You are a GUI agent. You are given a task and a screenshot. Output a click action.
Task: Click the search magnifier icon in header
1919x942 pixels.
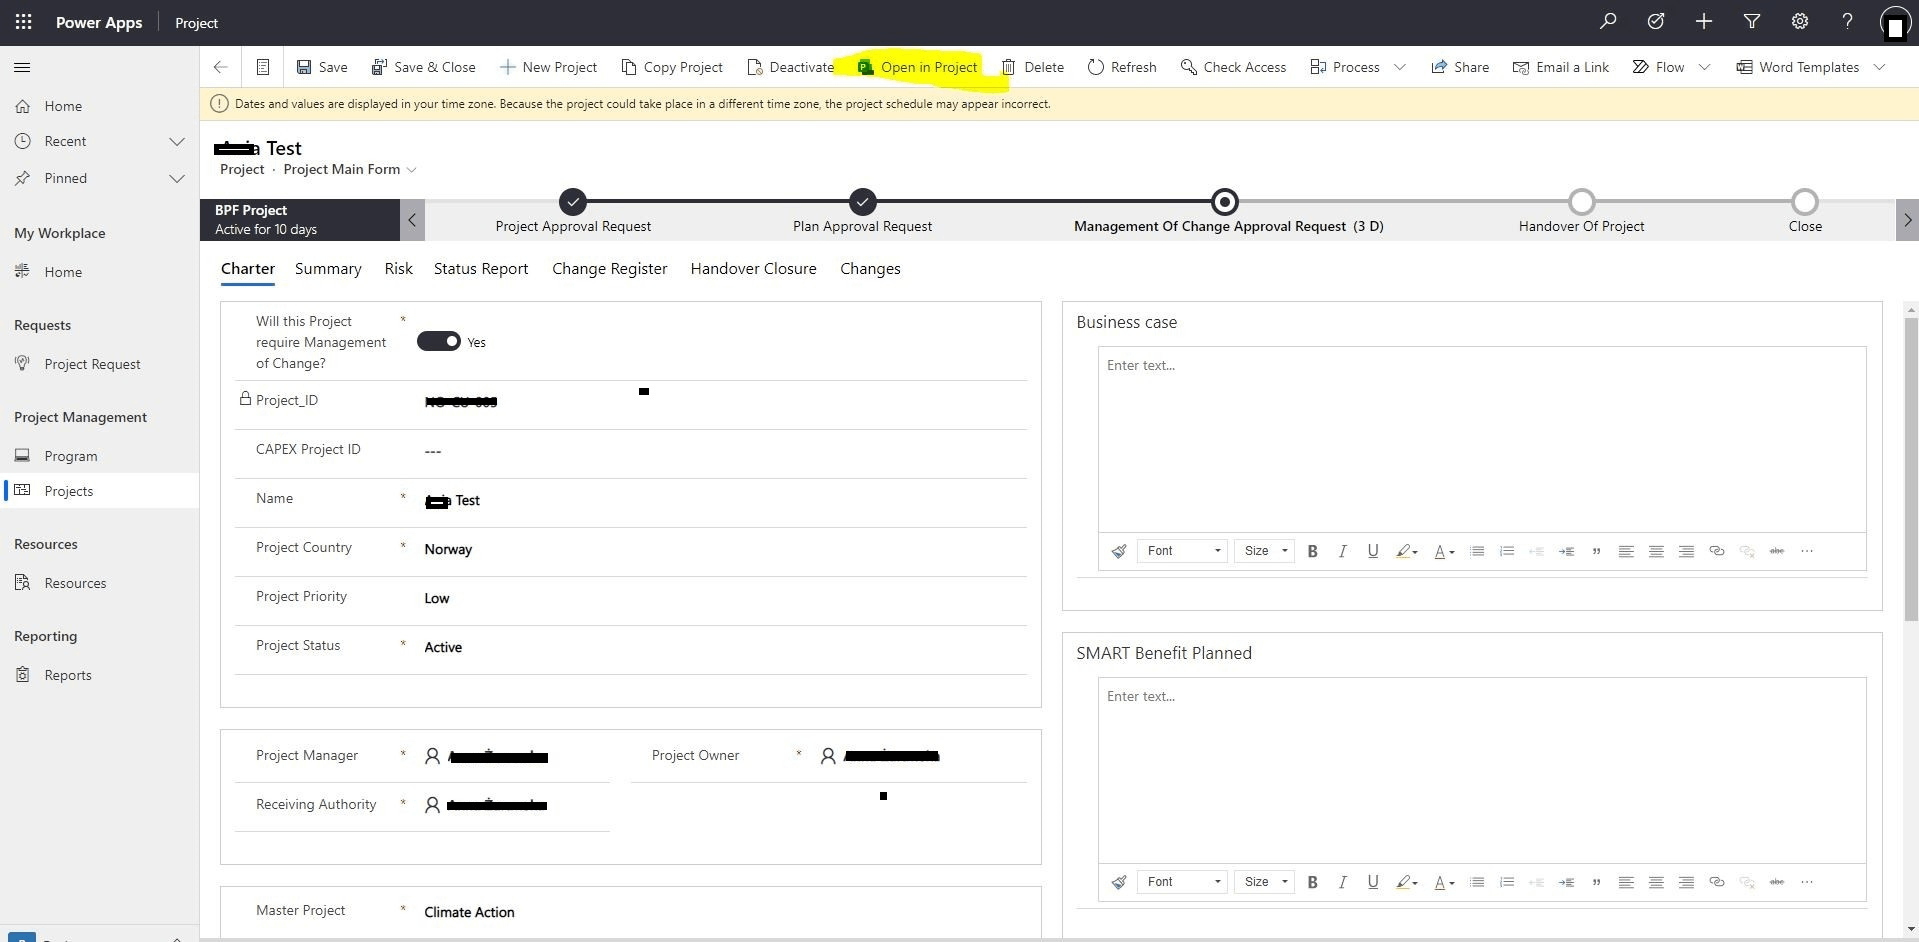tap(1608, 21)
